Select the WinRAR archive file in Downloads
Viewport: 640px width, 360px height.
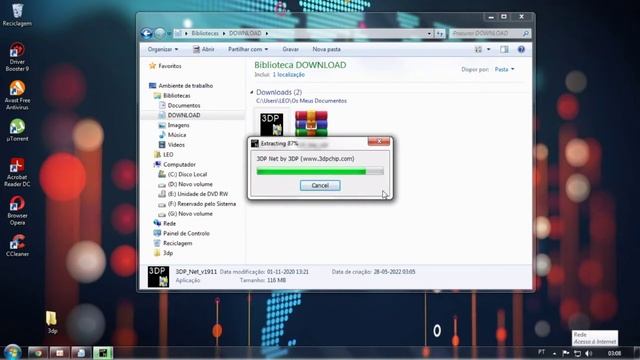[311, 123]
